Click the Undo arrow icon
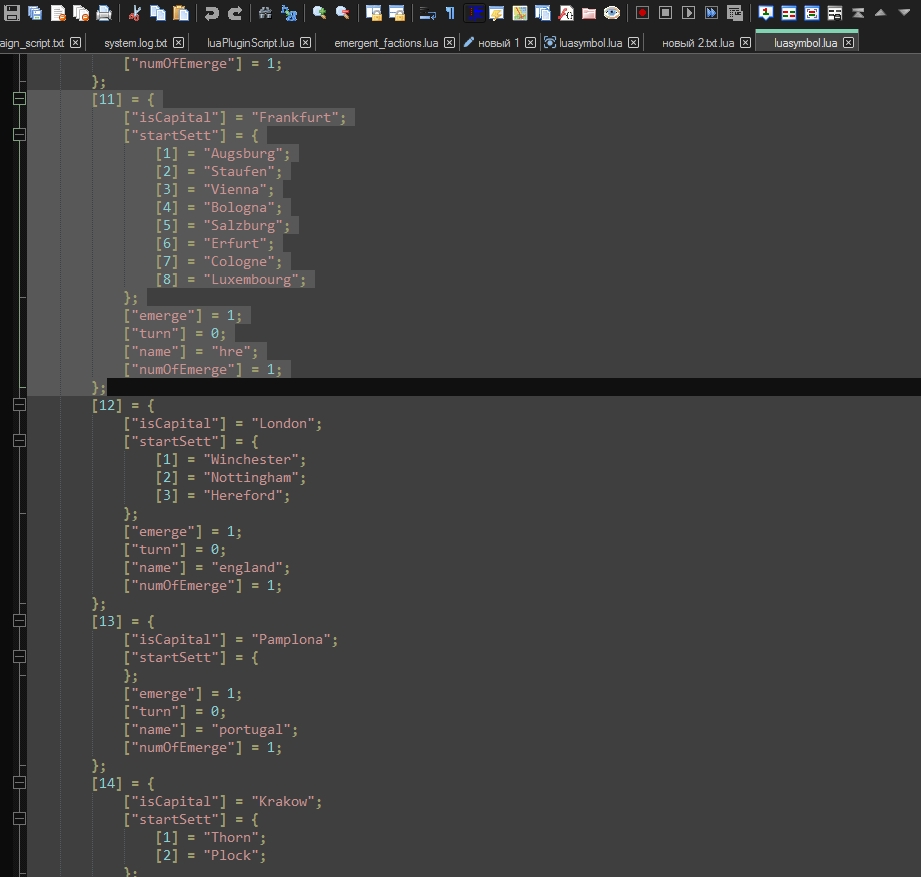This screenshot has height=877, width=921. point(211,13)
